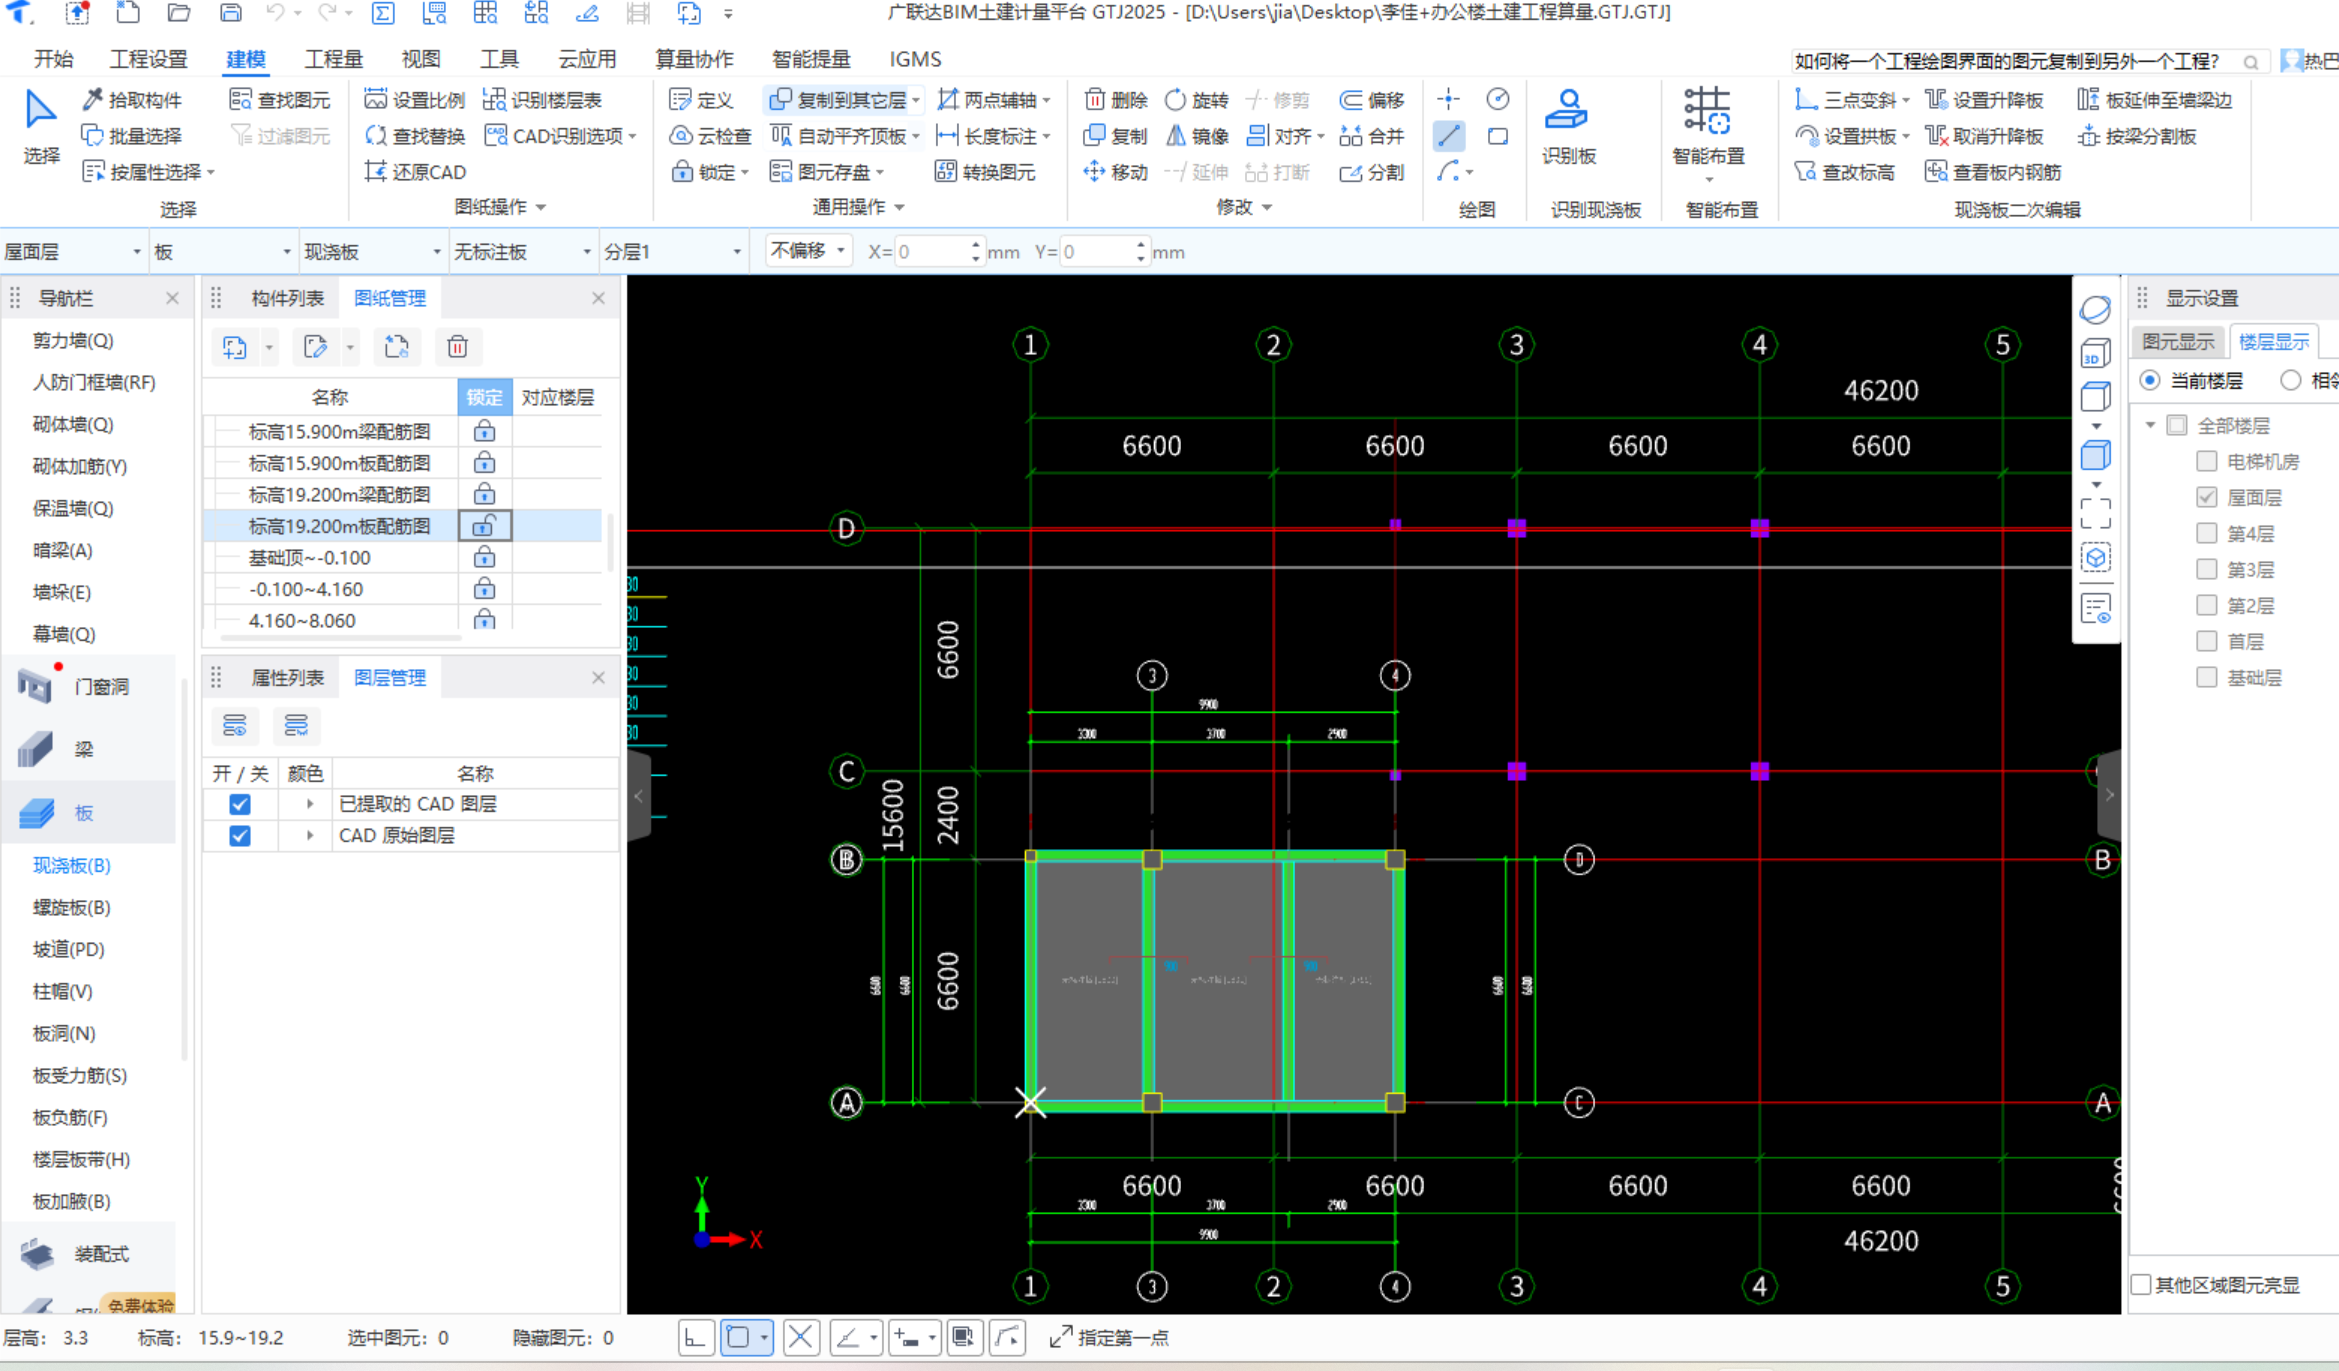The height and width of the screenshot is (1371, 2339).
Task: Toggle 已提取的 CAD 图层 checkbox
Action: [x=240, y=804]
